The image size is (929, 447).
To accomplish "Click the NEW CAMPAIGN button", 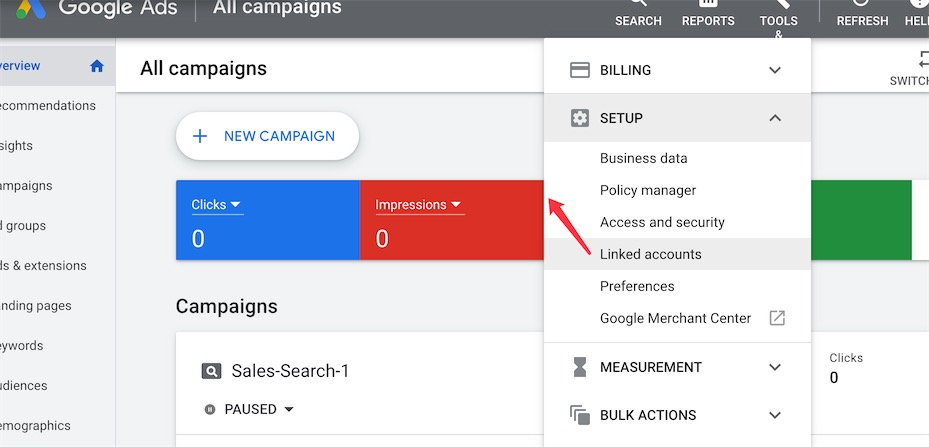I will coord(267,136).
